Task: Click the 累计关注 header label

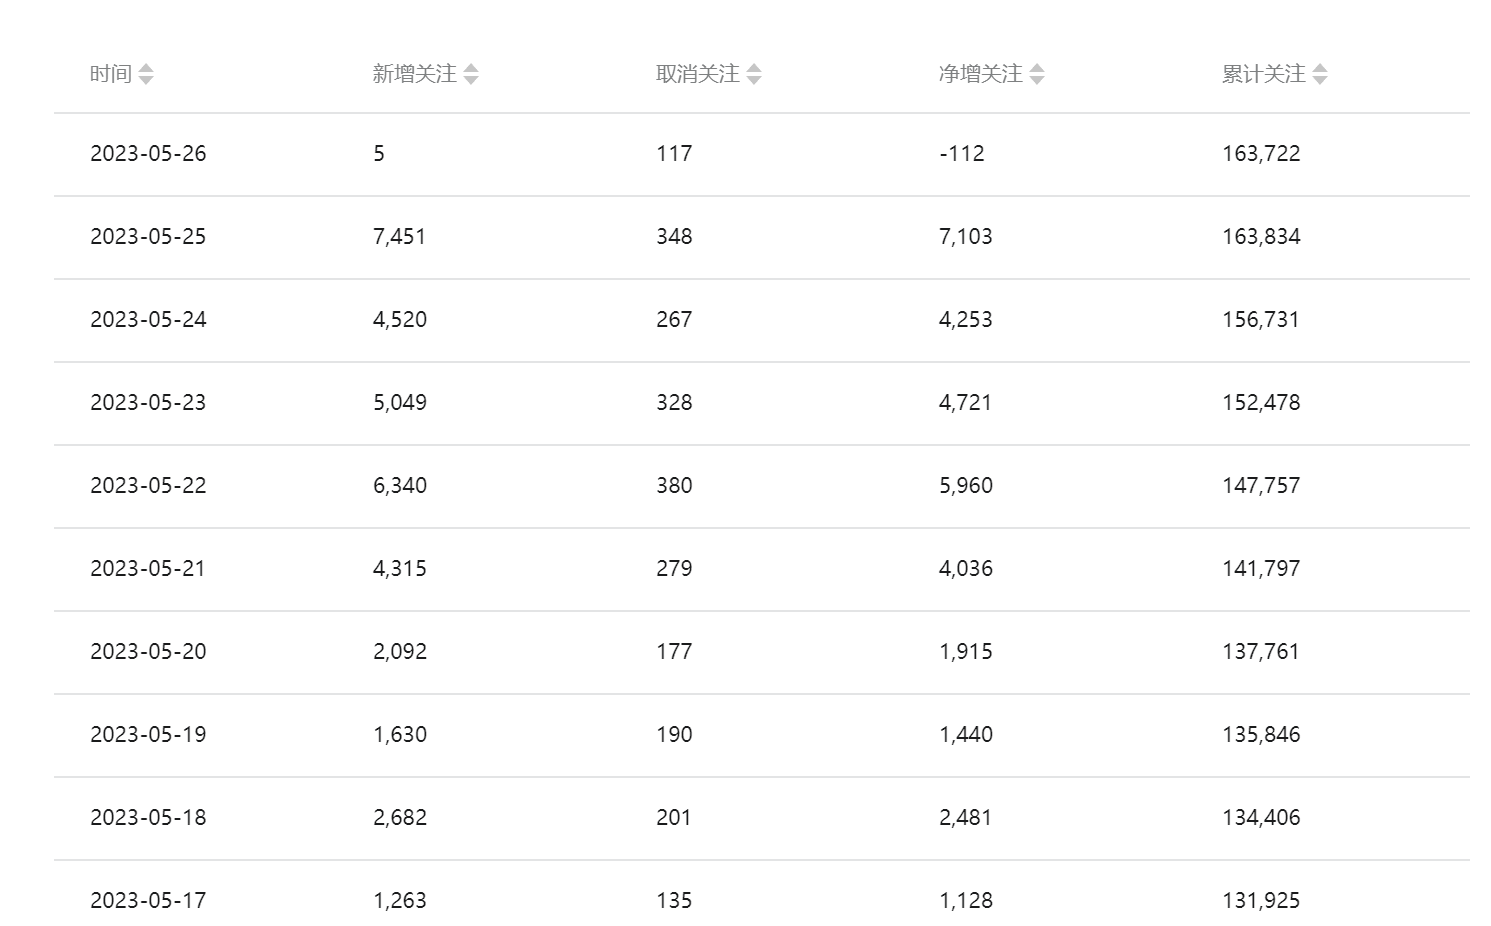Action: tap(1263, 74)
